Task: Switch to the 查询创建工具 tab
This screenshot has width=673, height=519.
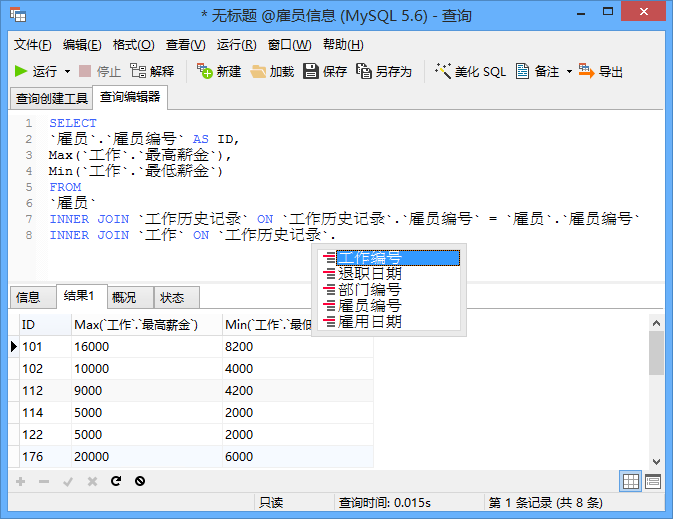Action: point(52,99)
